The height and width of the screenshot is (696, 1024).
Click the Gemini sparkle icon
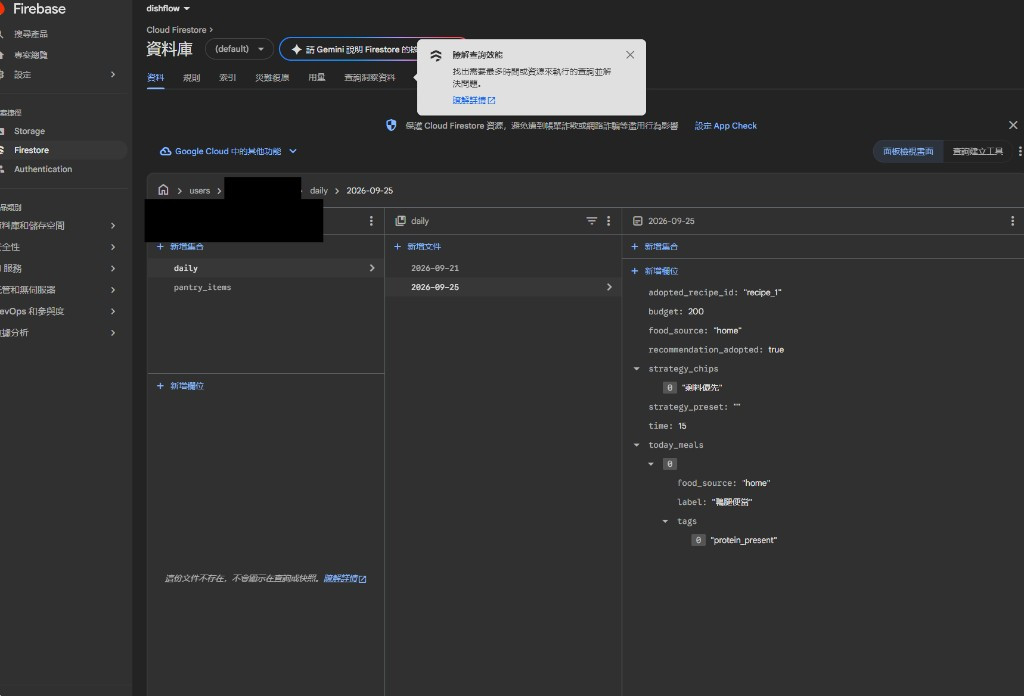(296, 50)
